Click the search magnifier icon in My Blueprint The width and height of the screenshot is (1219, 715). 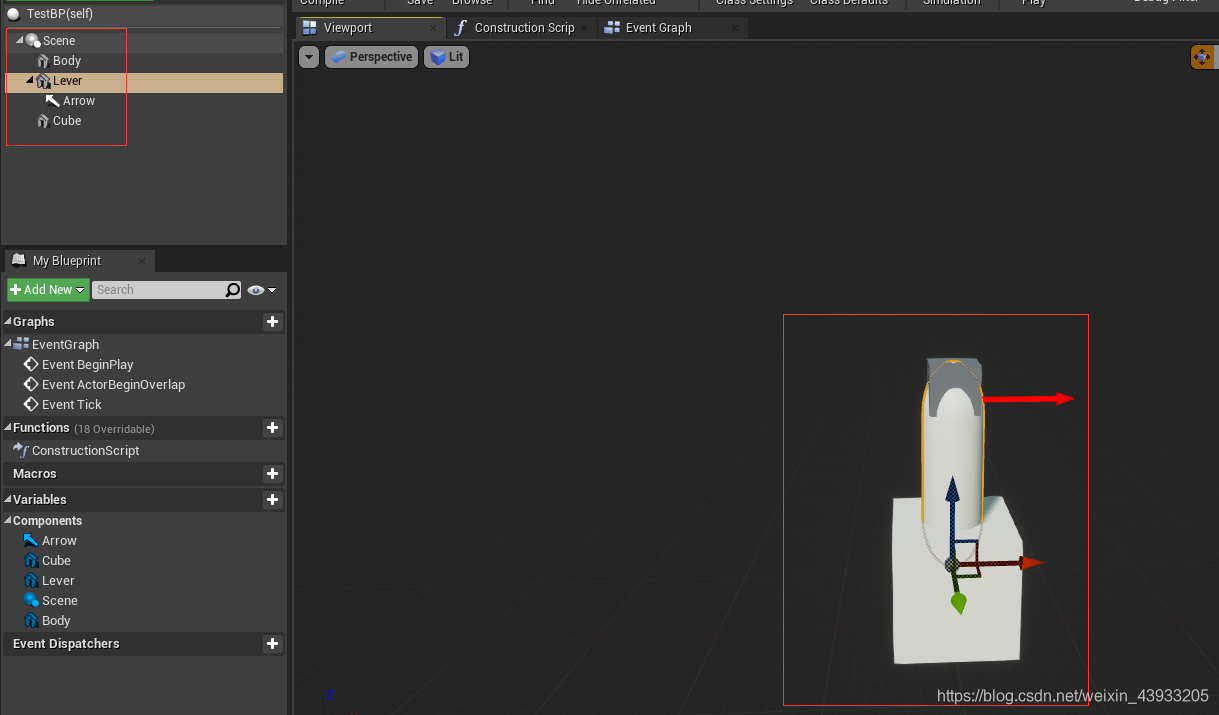coord(233,290)
